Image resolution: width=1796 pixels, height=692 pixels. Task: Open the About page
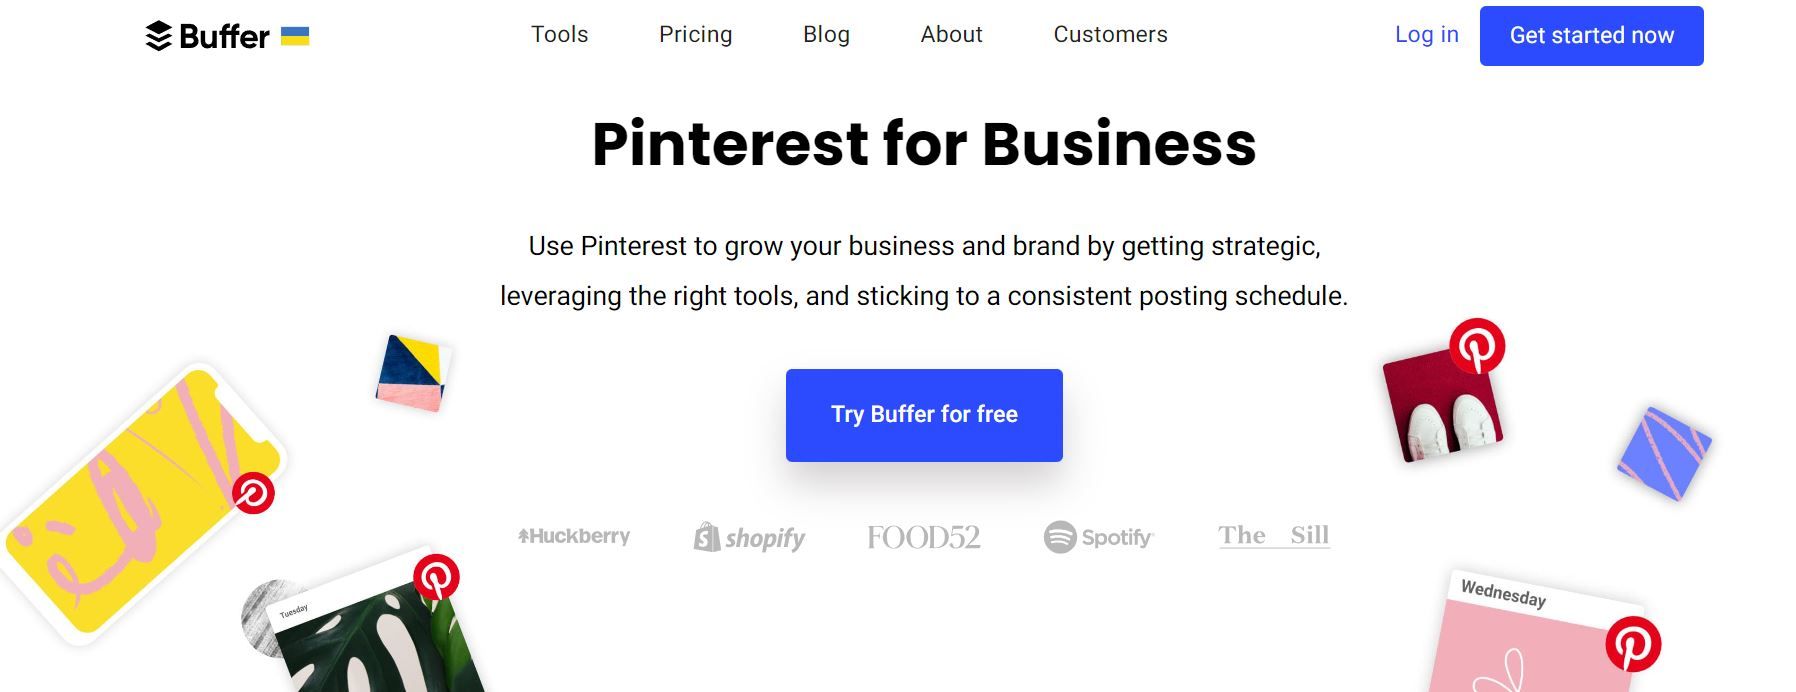951,34
